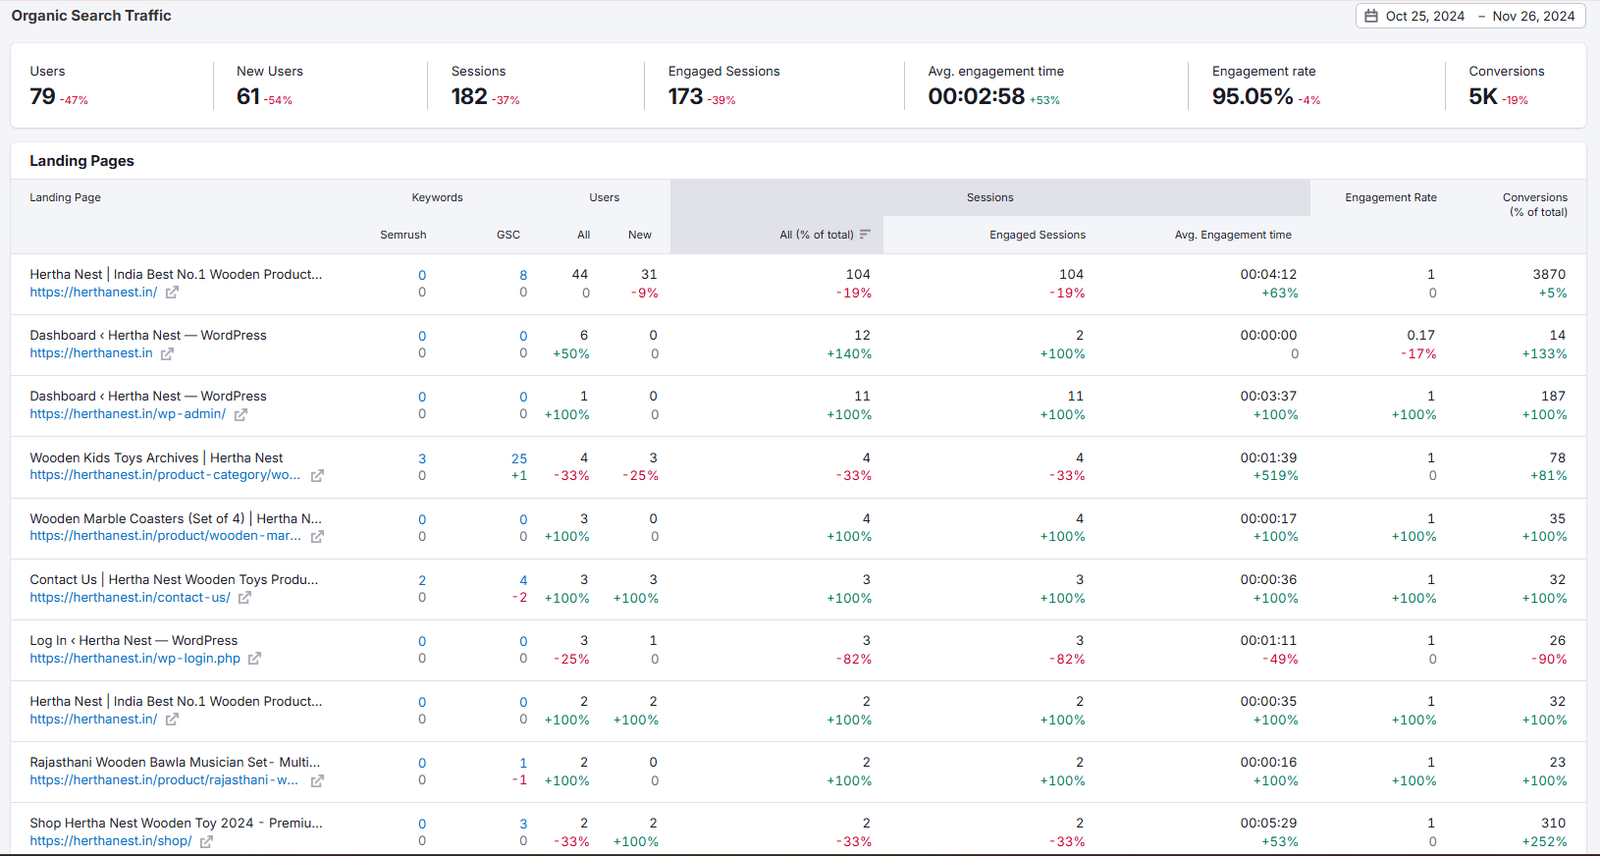Screen dimensions: 1600x856
Task: Open the https://herthanest.in/wp-admin/ link
Action: [128, 414]
